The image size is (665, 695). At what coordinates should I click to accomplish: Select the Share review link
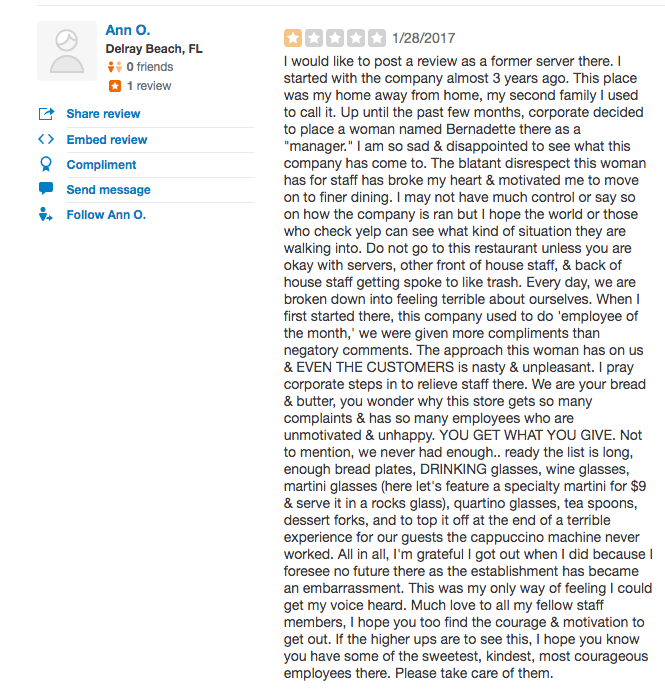[103, 114]
